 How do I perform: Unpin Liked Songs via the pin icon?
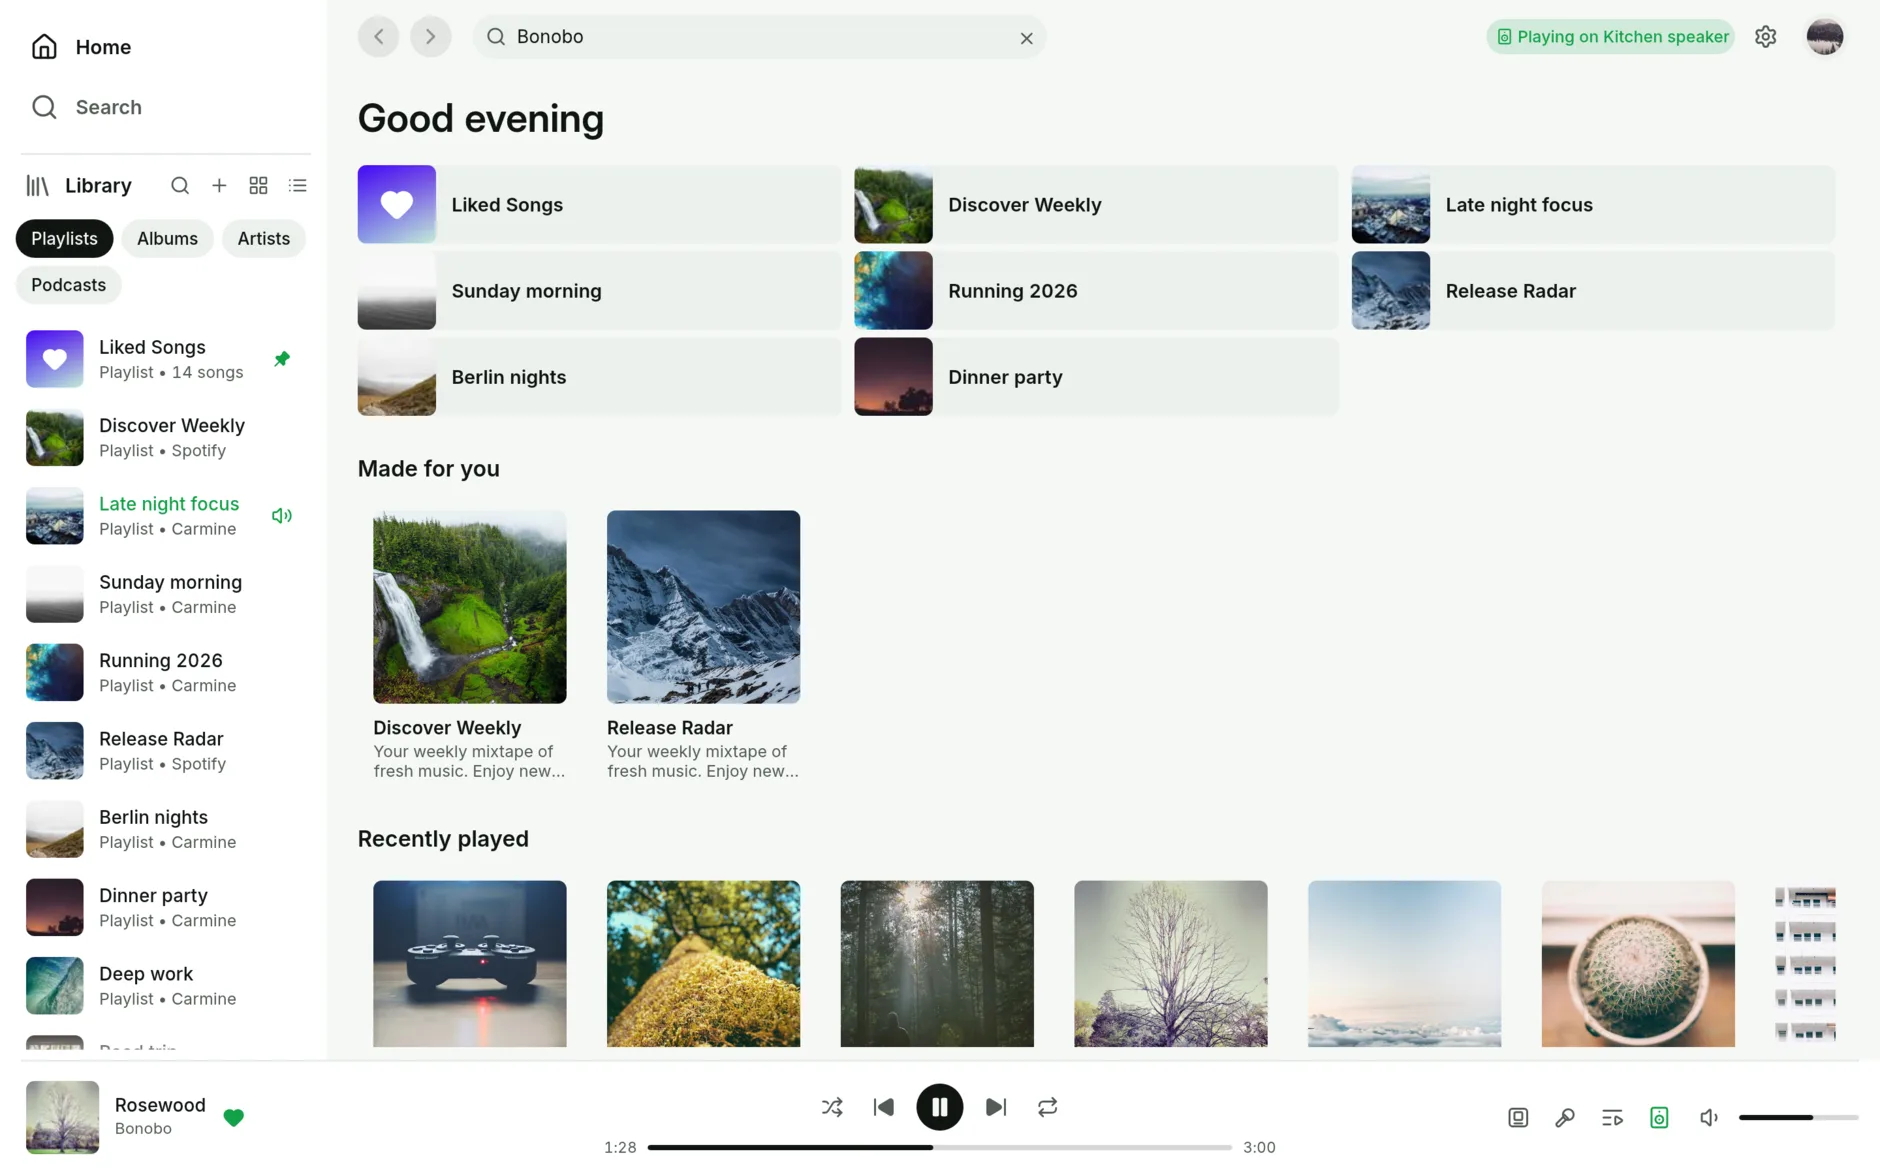(282, 359)
